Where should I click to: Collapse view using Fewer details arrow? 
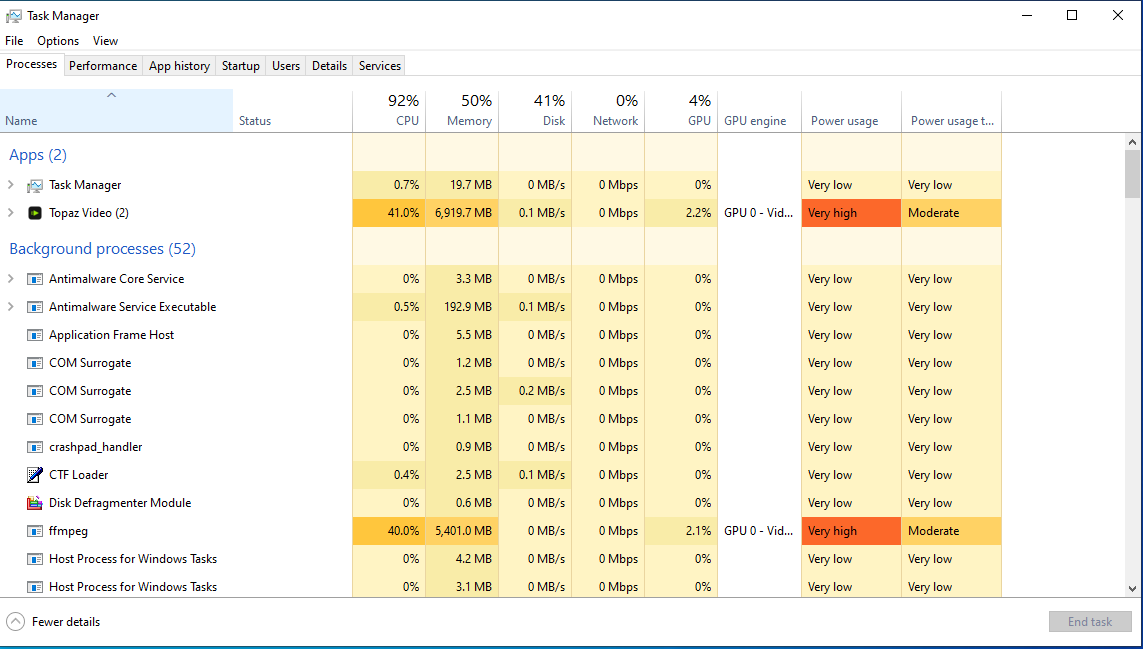[15, 622]
